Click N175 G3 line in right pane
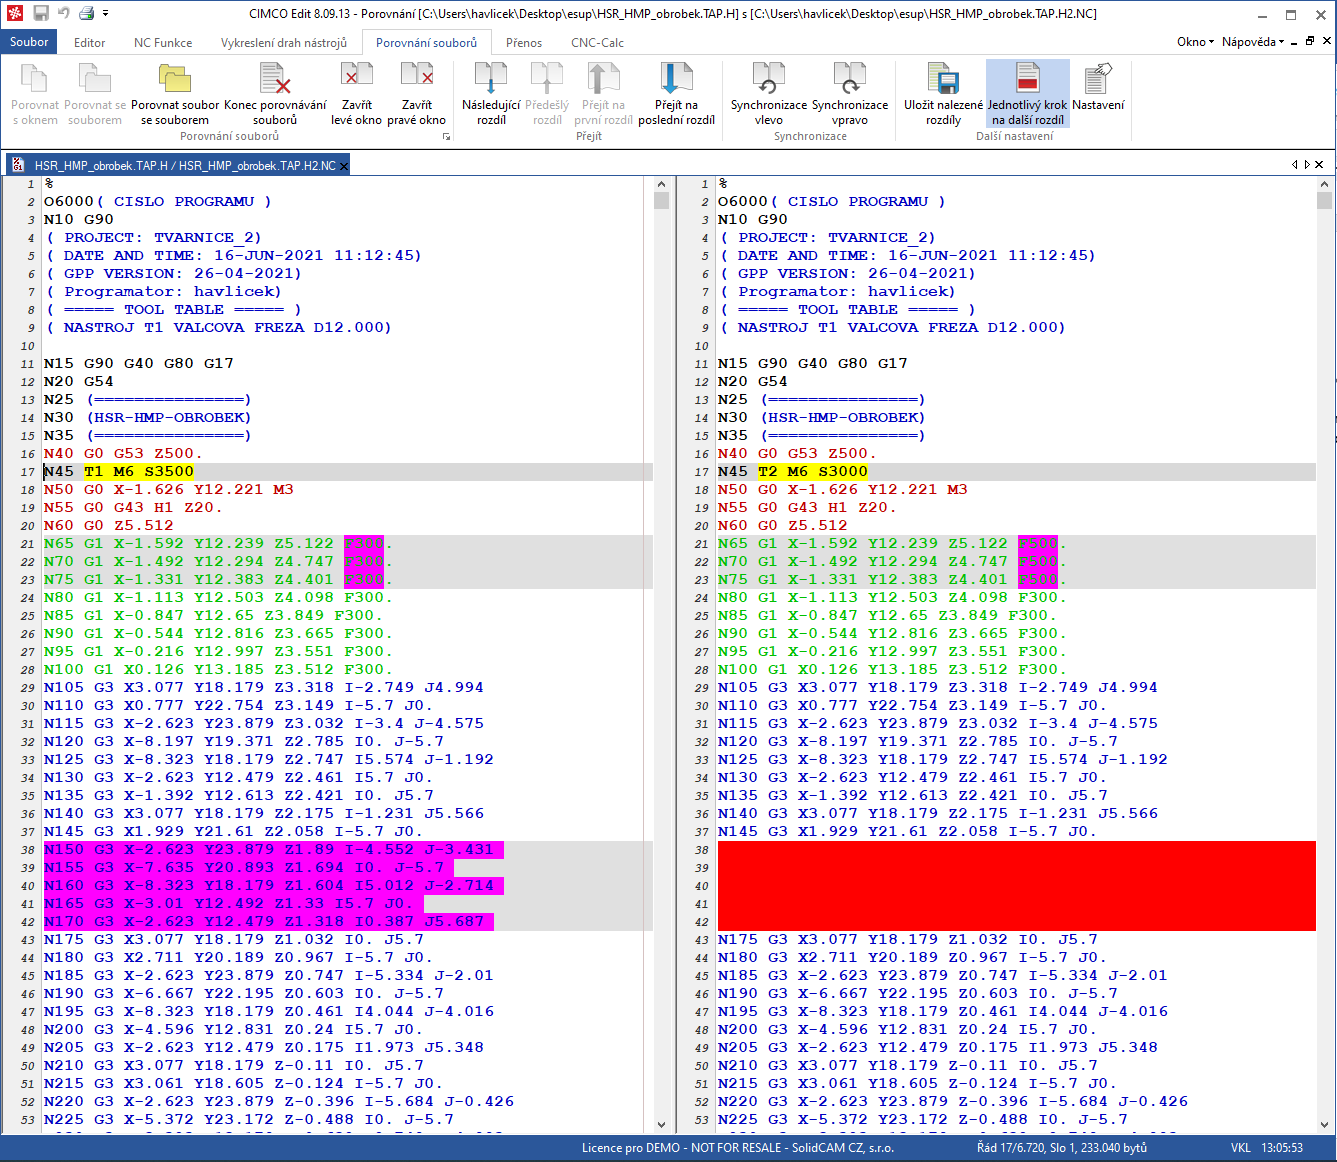This screenshot has height=1162, width=1337. coord(908,940)
